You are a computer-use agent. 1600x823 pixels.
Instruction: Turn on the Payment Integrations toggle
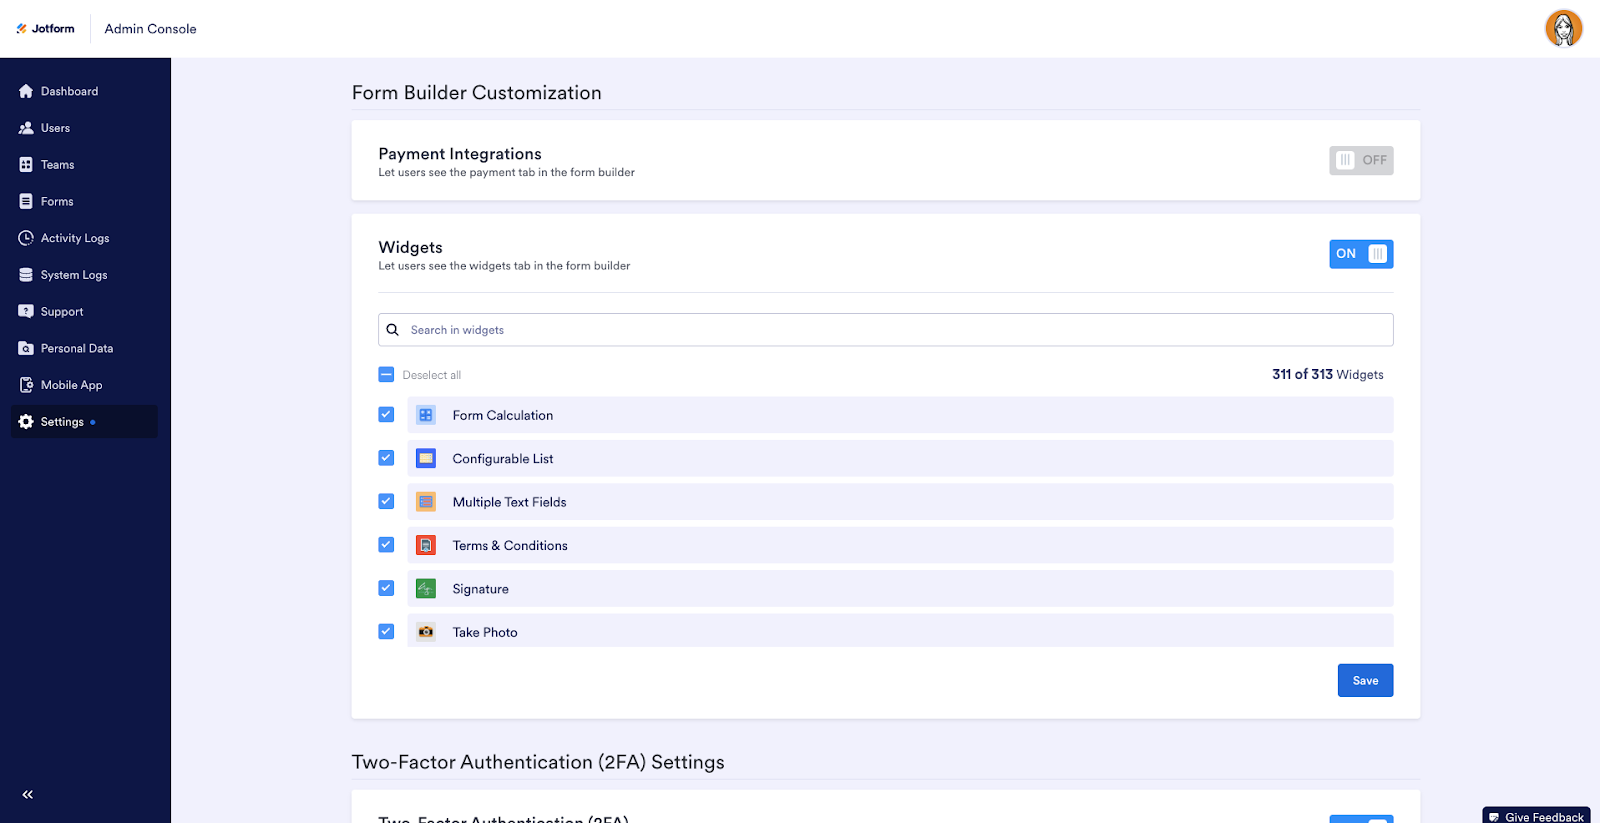1360,160
